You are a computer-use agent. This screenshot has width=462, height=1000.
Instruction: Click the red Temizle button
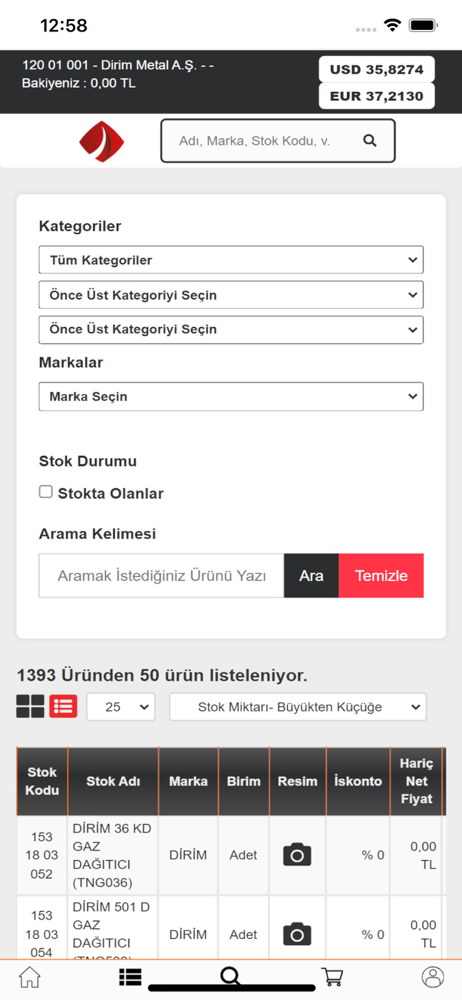381,576
